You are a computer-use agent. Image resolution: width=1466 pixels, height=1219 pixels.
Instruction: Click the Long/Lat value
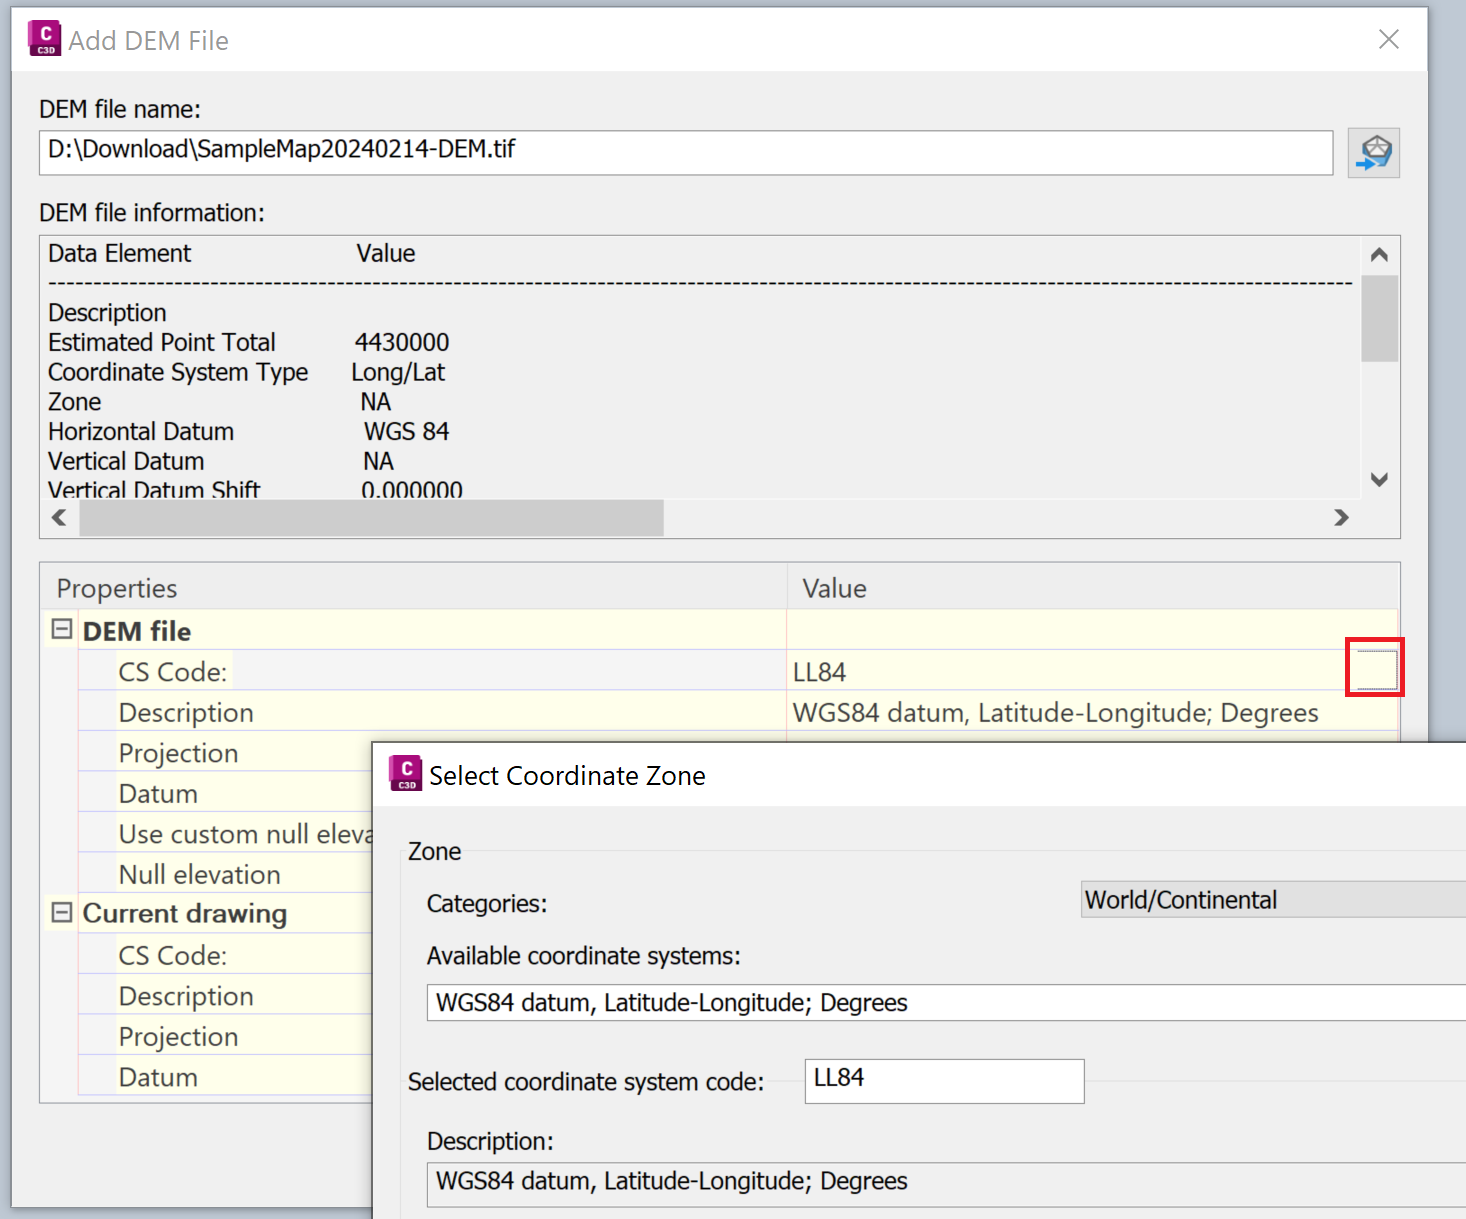pyautogui.click(x=398, y=372)
